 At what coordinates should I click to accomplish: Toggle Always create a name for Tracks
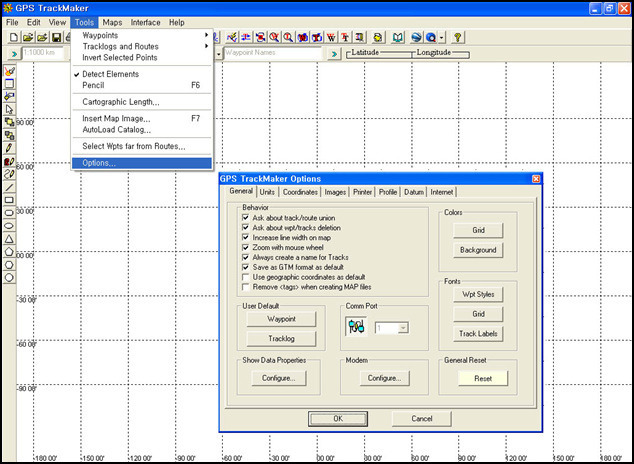(245, 257)
